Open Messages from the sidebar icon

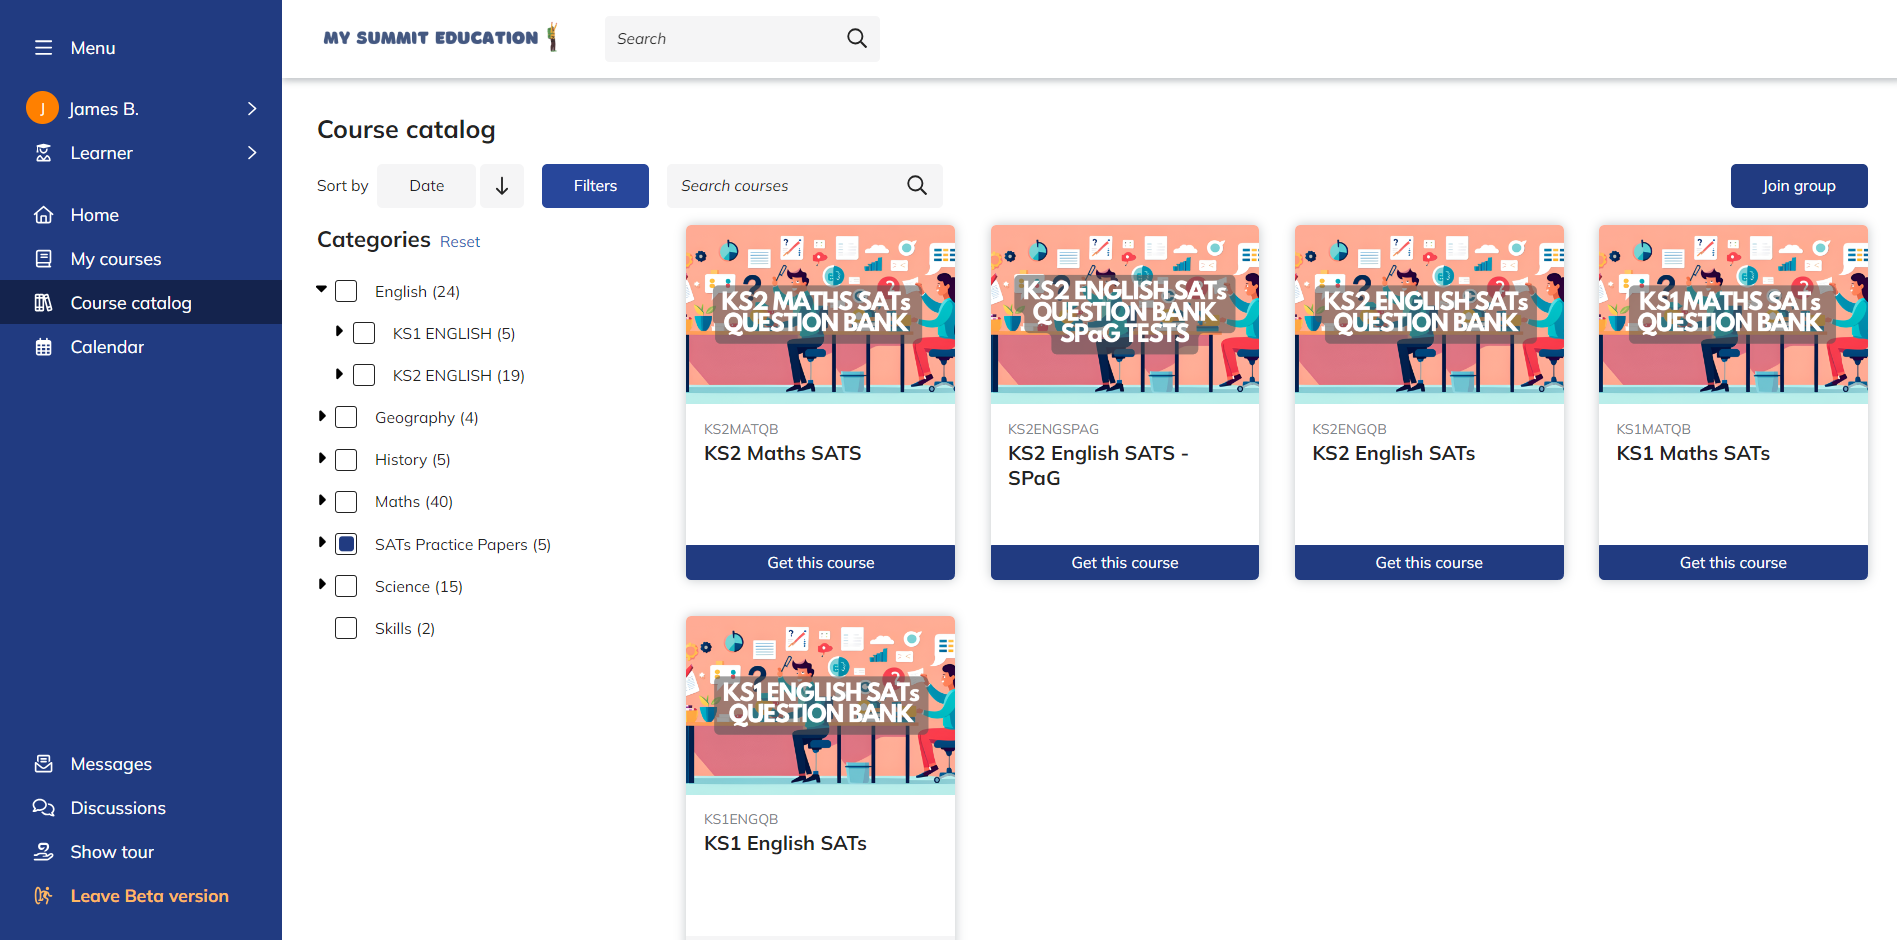point(43,764)
